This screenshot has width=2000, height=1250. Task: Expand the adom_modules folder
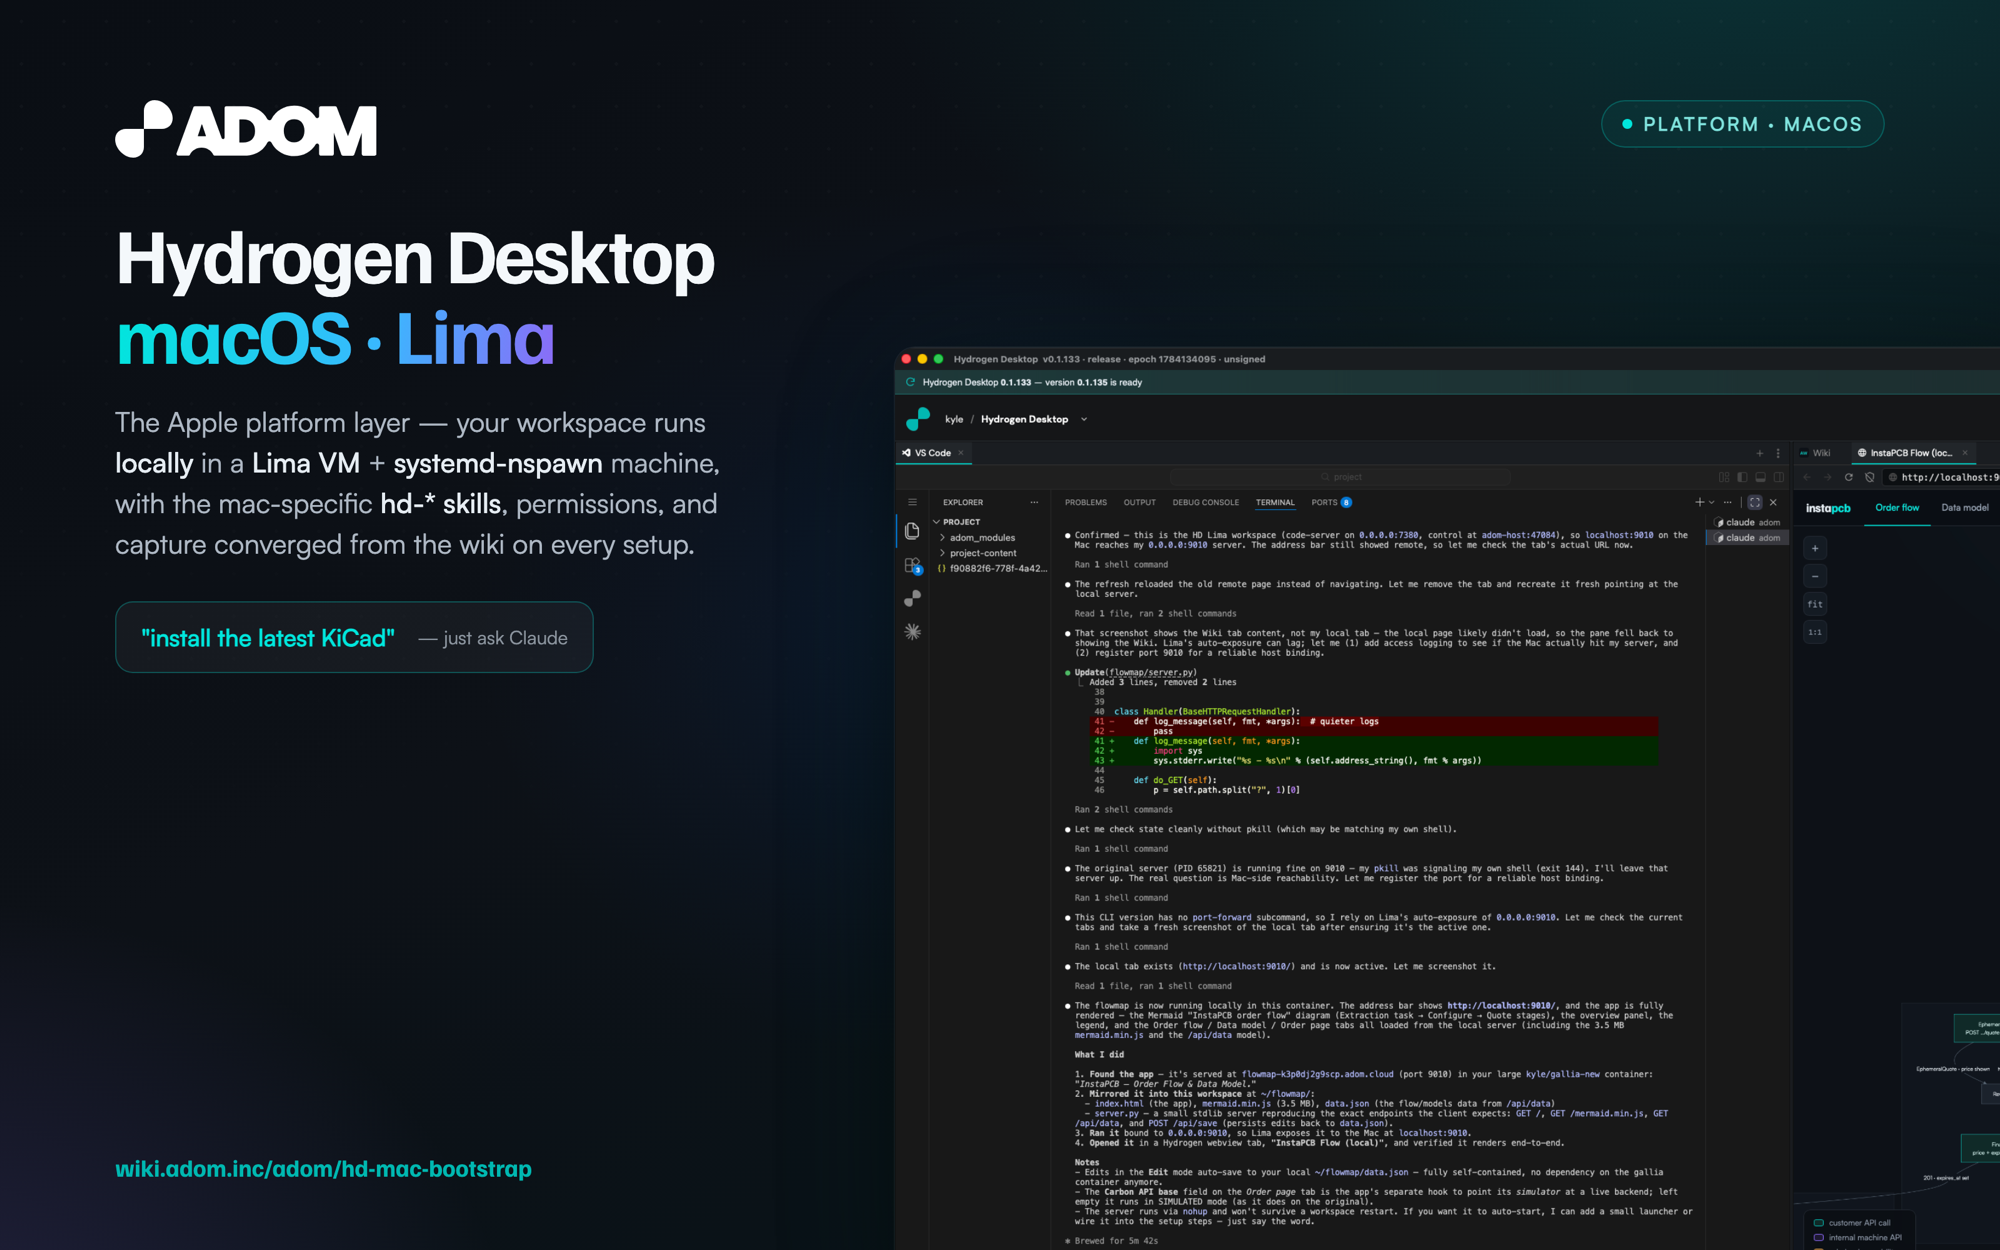point(977,538)
